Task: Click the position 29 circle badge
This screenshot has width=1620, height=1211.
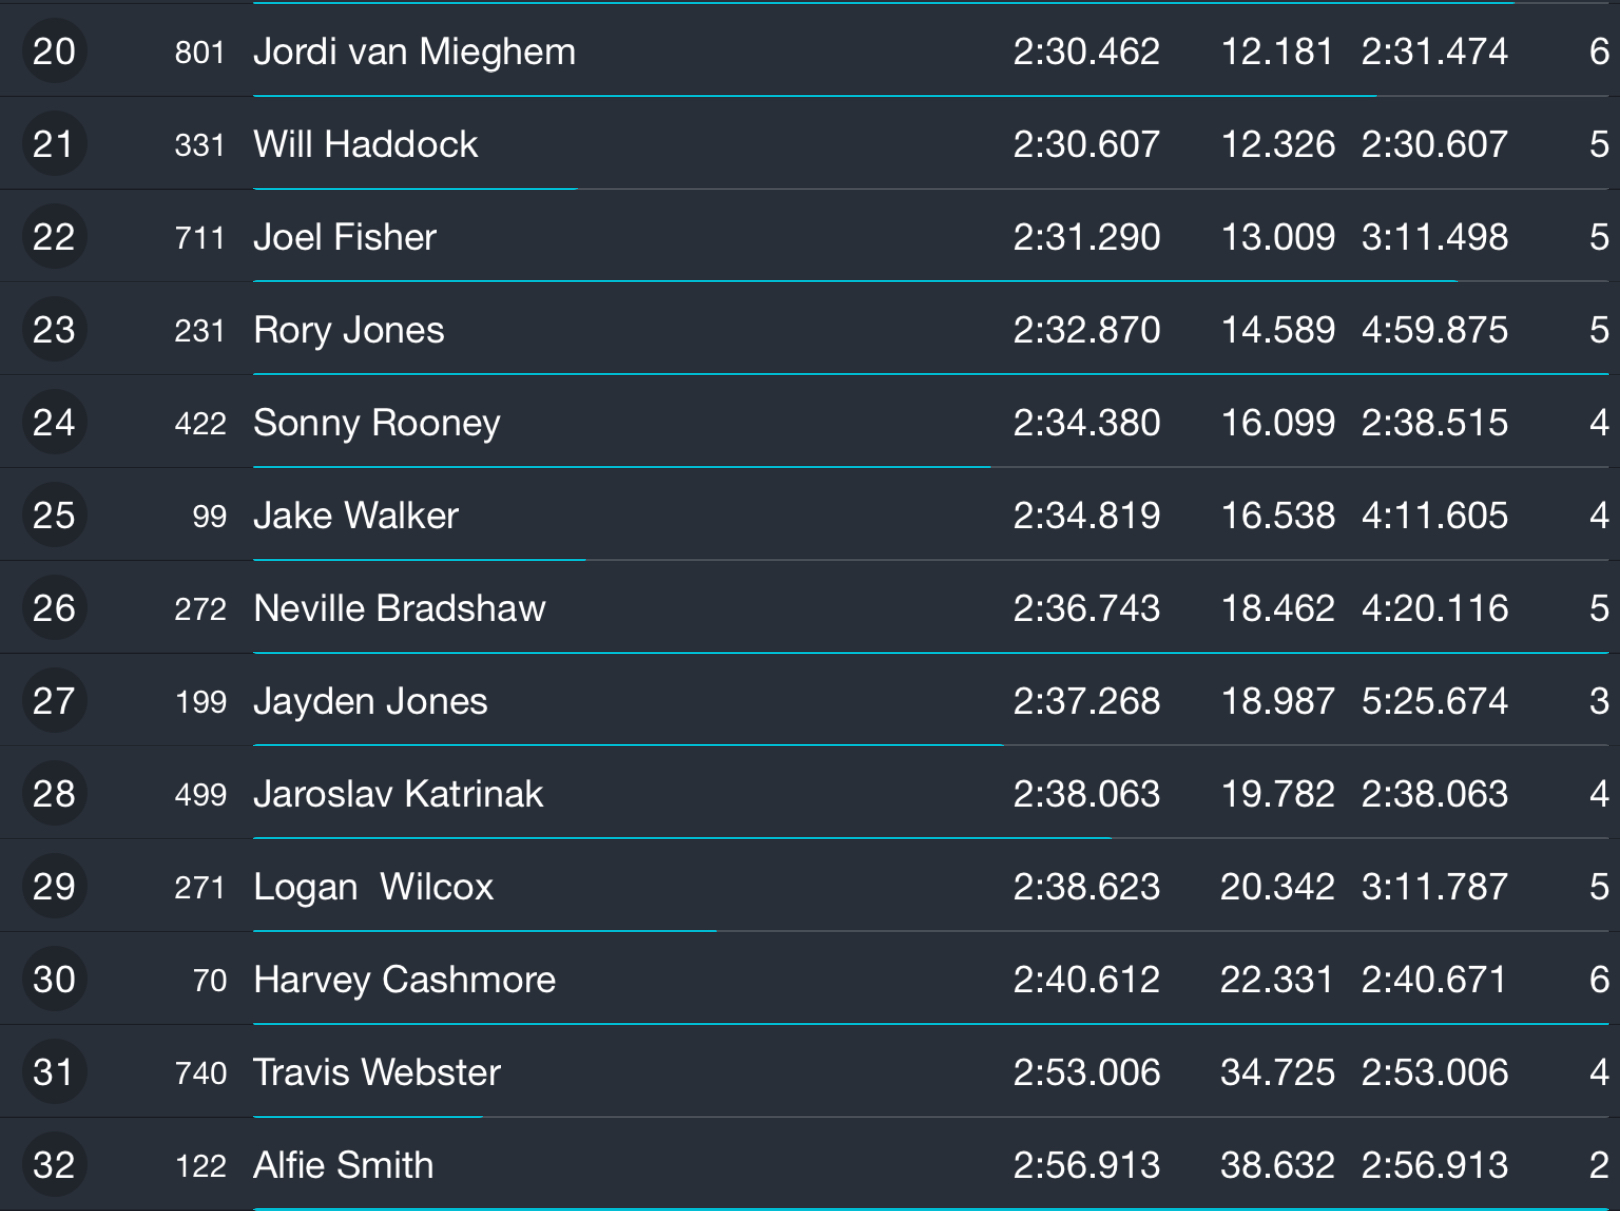Action: tap(54, 887)
